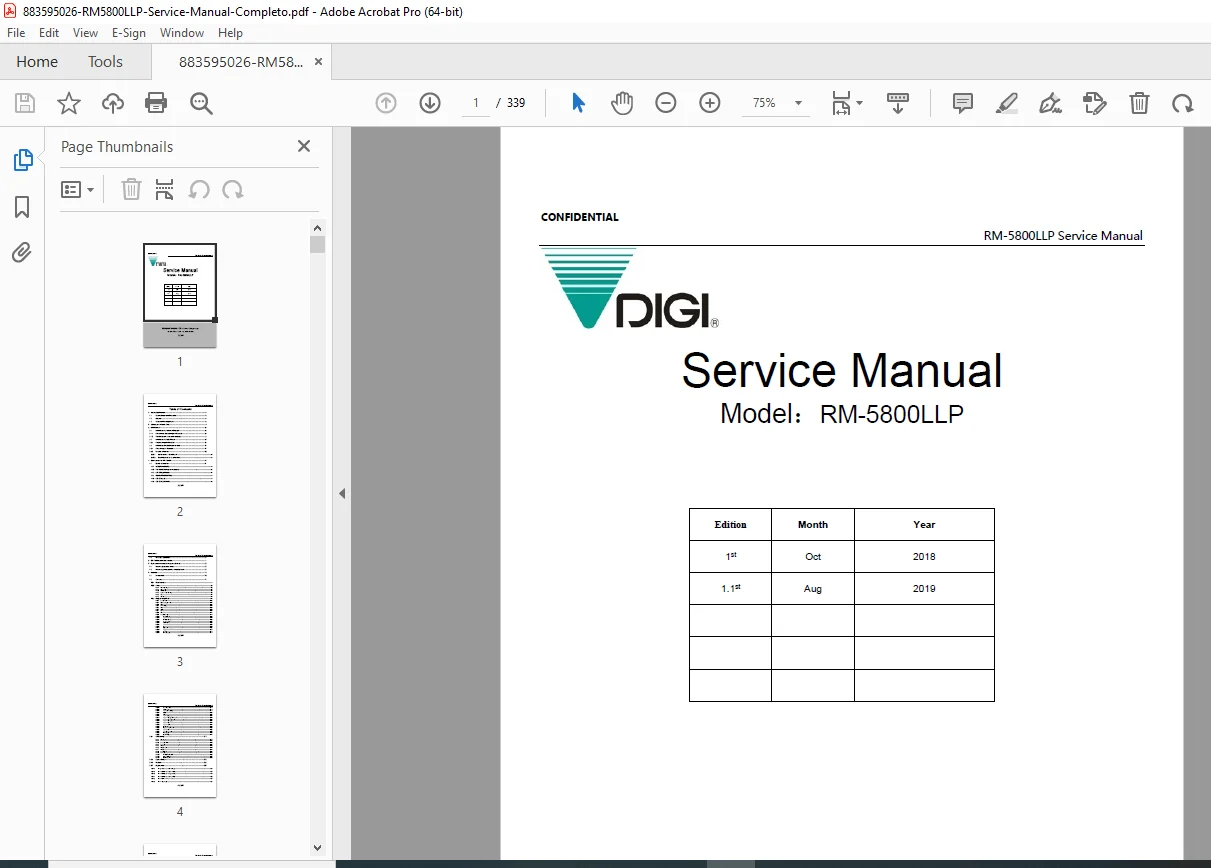Select the Highlight text tool
The image size is (1211, 868).
pyautogui.click(x=1007, y=103)
